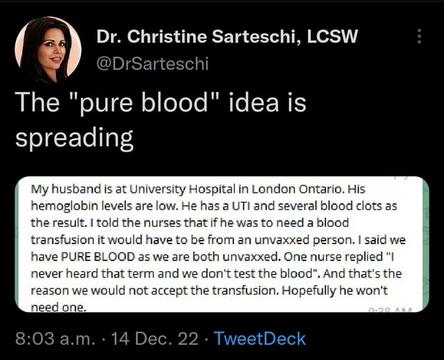Click "PURE BLOOD" inside the attached message
444x360 pixels.
click(98, 257)
